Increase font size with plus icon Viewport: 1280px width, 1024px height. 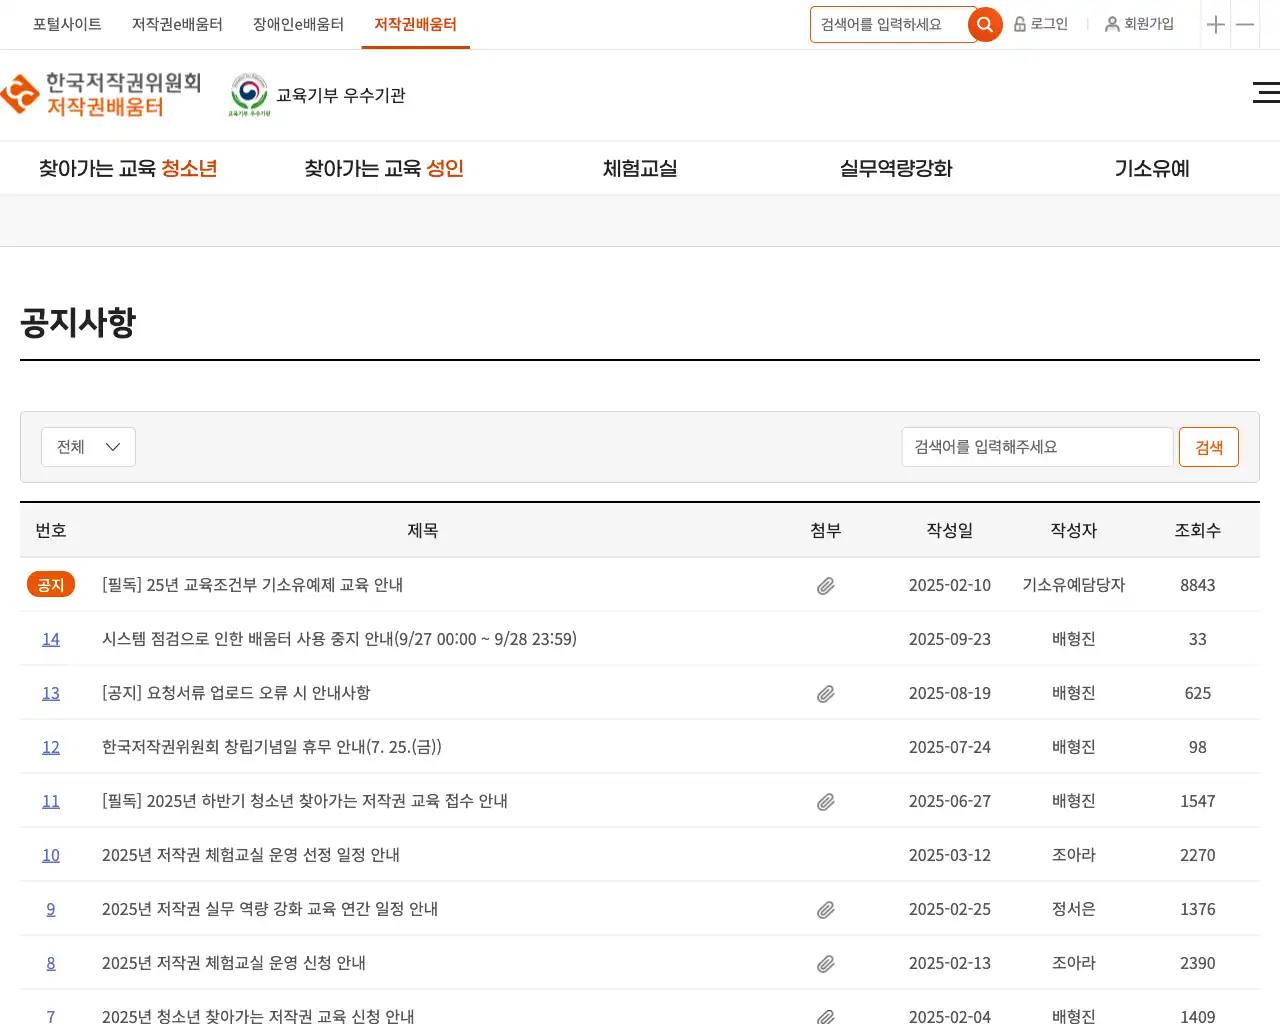pos(1215,25)
